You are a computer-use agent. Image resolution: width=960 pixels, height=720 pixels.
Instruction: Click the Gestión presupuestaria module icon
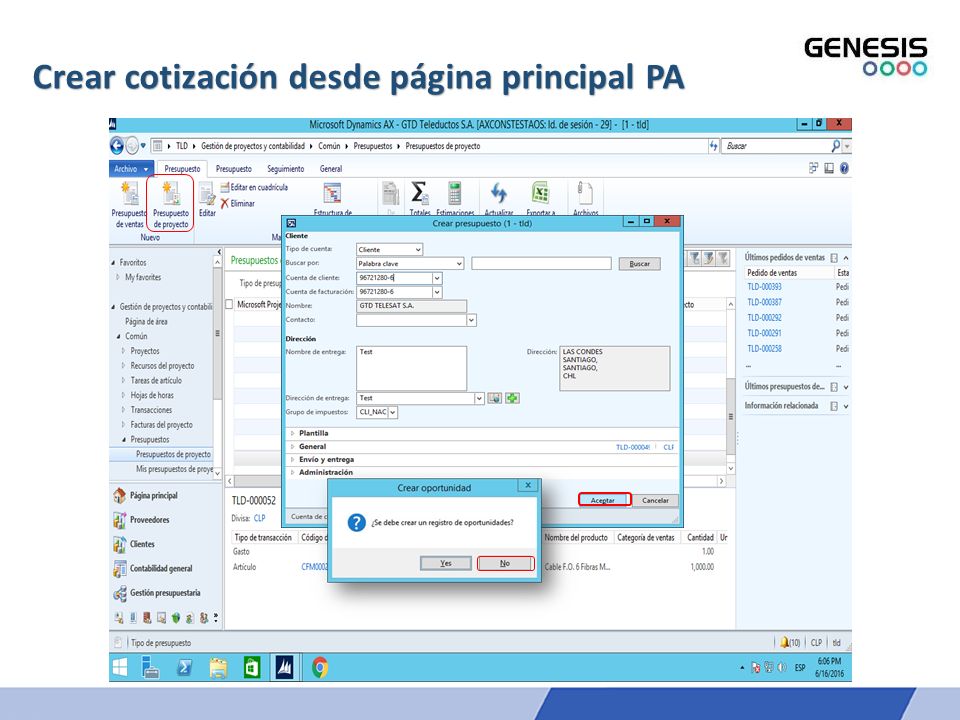click(119, 593)
